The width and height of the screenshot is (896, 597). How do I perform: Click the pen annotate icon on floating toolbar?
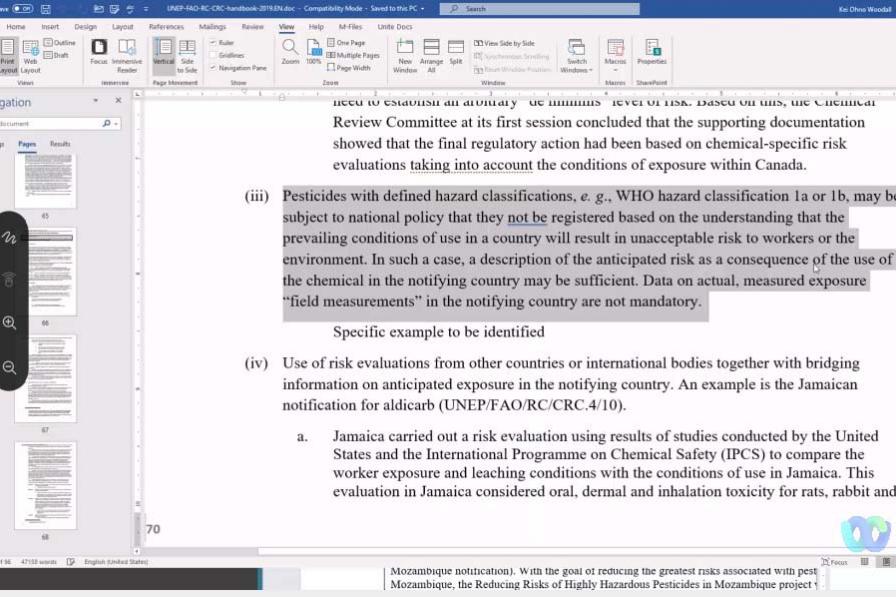coord(9,237)
